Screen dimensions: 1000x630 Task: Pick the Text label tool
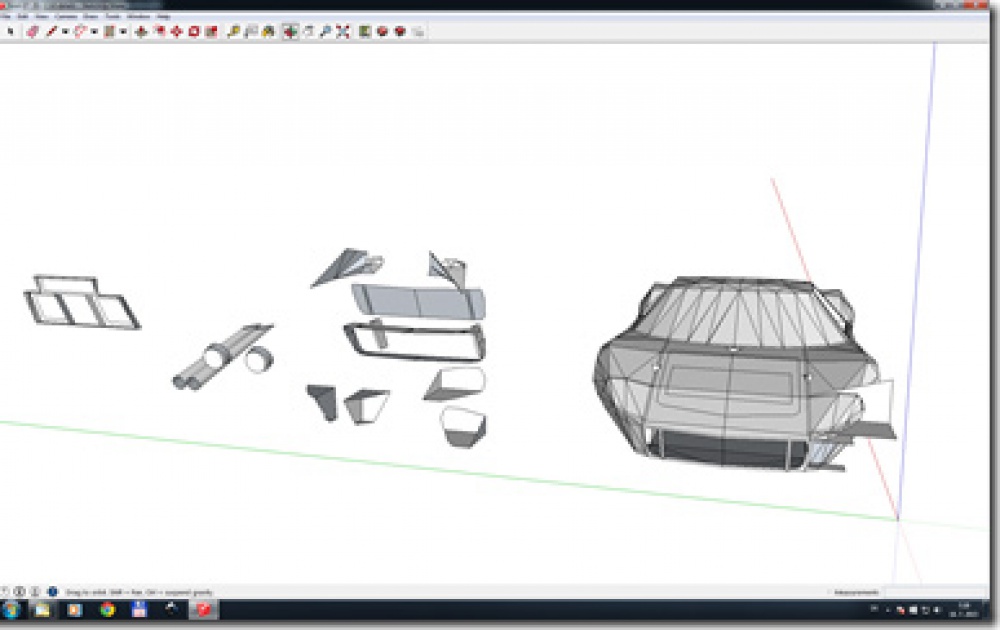pyautogui.click(x=251, y=31)
